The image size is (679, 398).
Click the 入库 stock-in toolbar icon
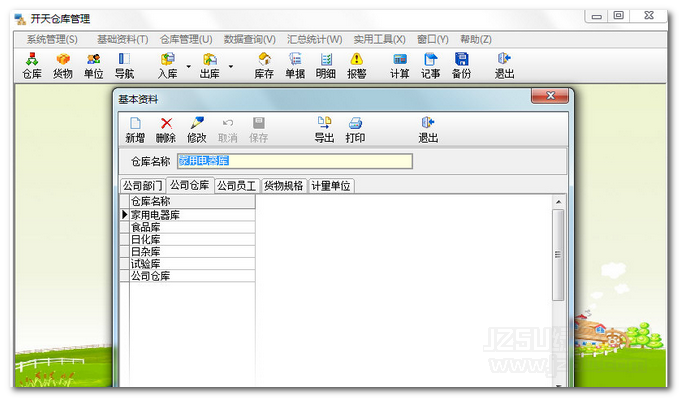coord(168,65)
